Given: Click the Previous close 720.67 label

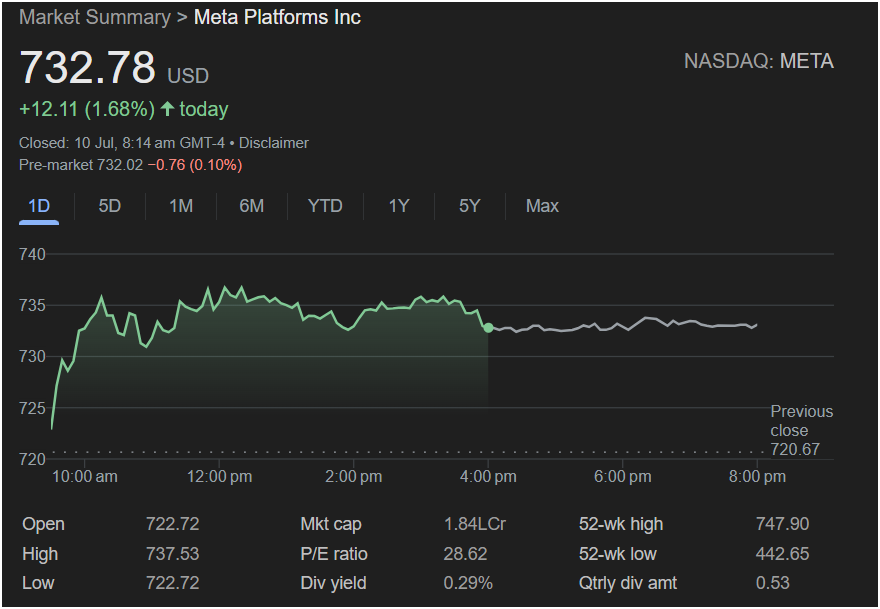Looking at the screenshot, I should pos(801,431).
